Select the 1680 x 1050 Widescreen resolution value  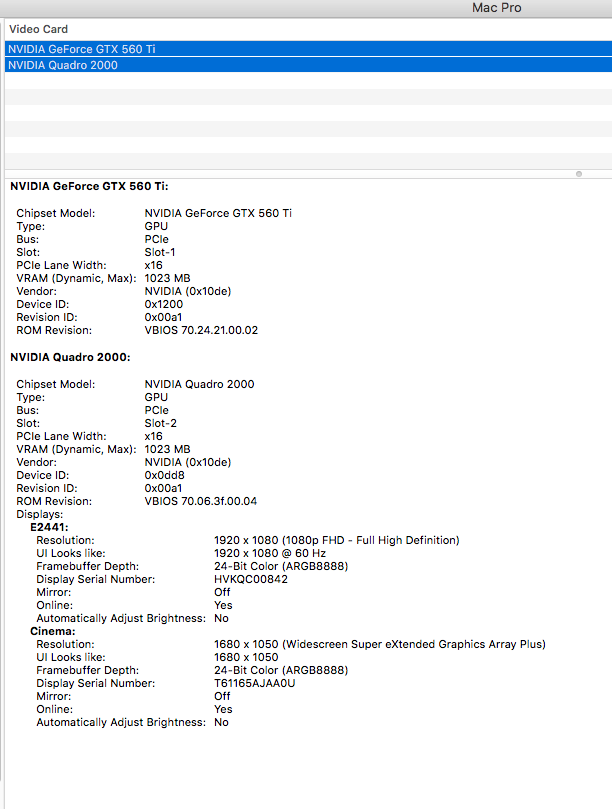(x=380, y=644)
